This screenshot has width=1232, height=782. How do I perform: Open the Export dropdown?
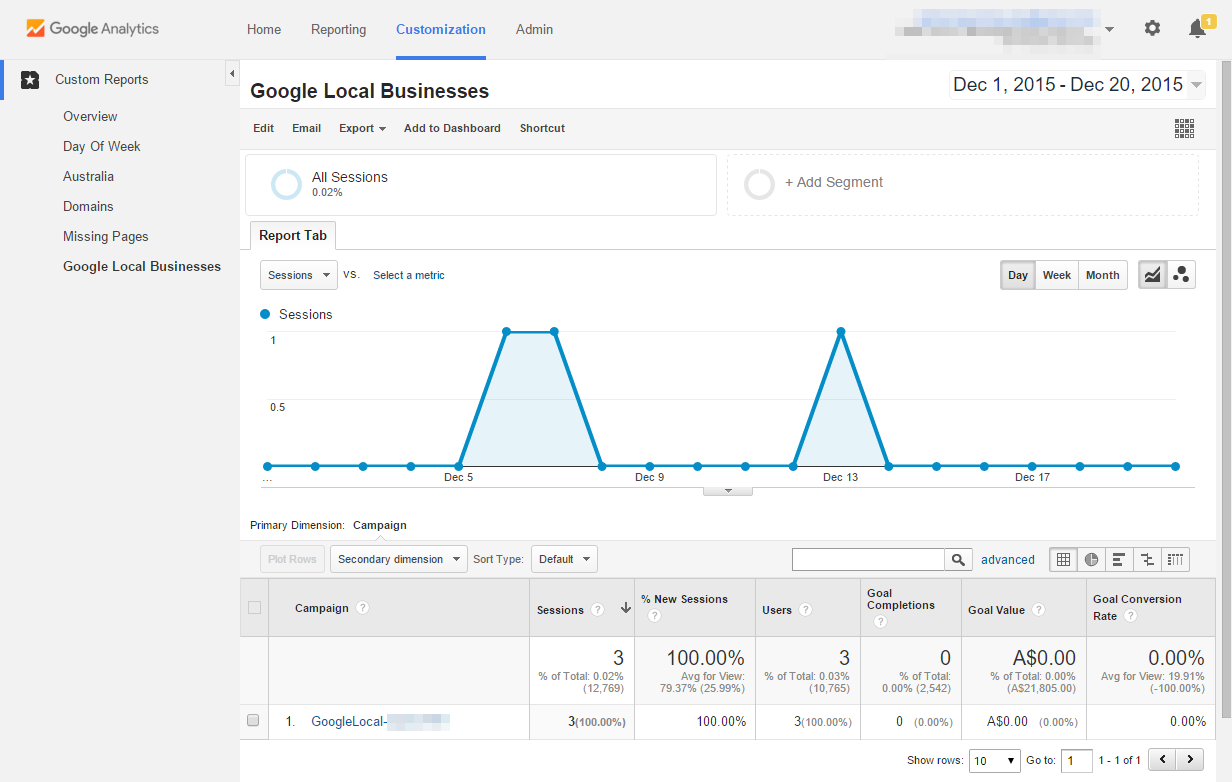(362, 128)
